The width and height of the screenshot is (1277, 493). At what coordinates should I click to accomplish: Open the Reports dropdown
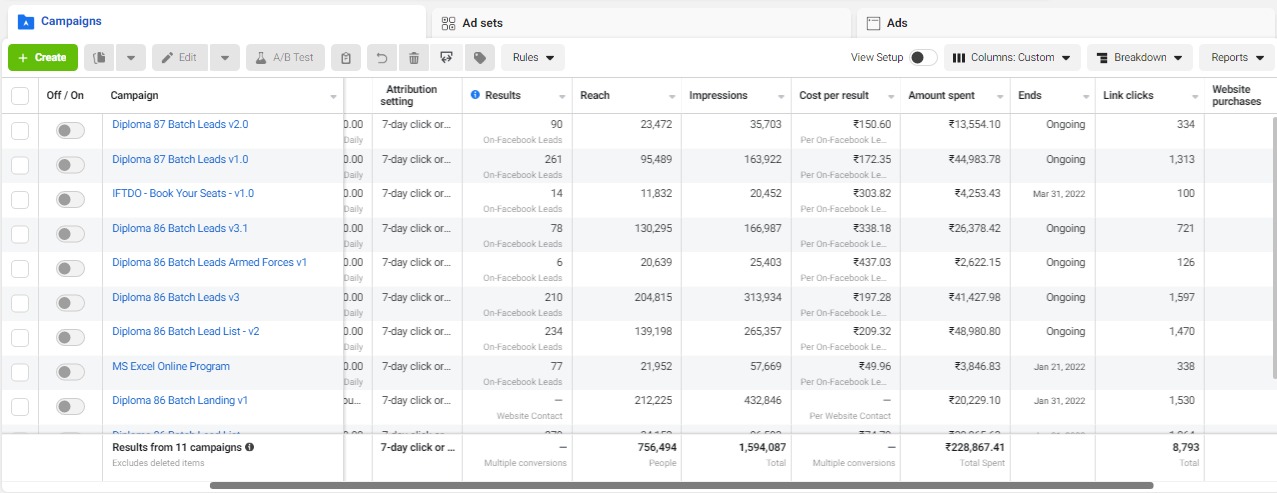point(1236,57)
